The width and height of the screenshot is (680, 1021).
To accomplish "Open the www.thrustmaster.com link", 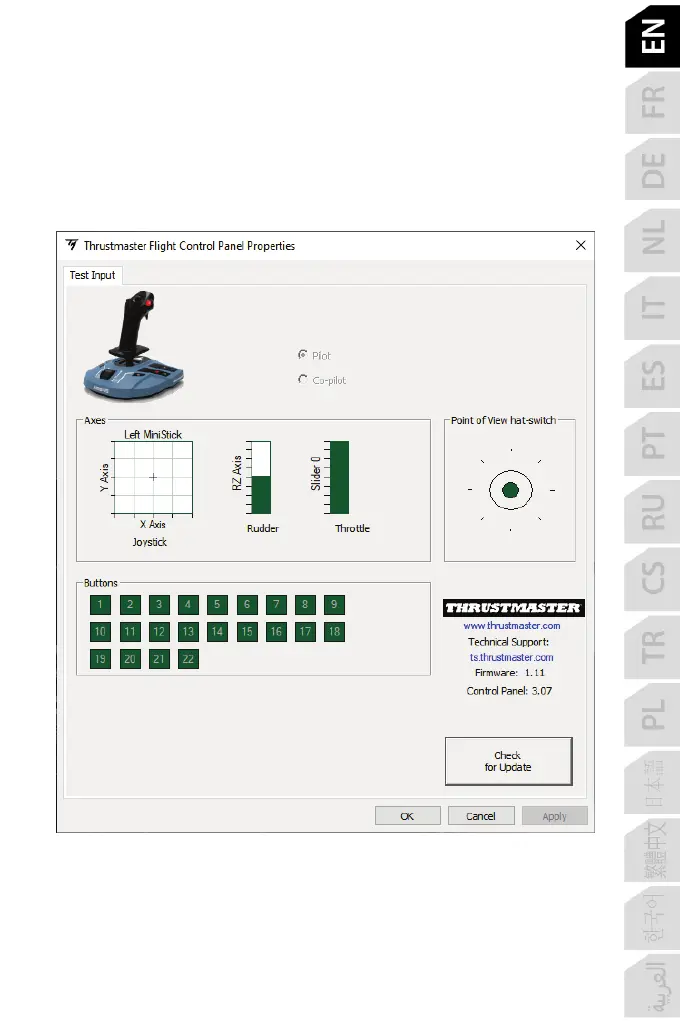I will 512,626.
